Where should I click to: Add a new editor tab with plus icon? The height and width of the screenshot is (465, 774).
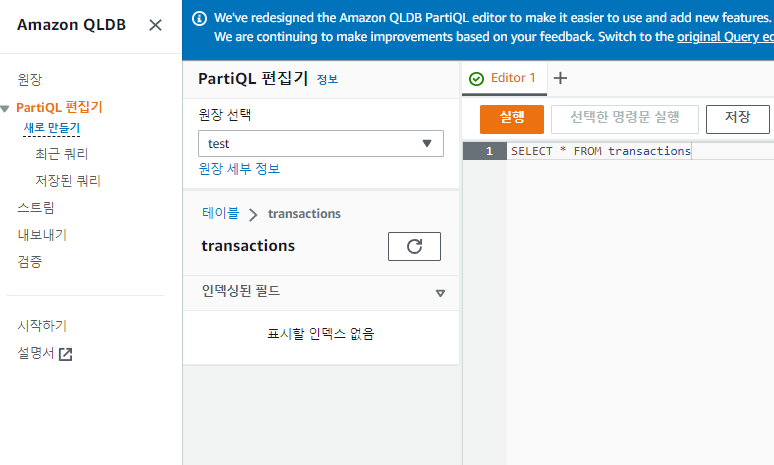560,78
